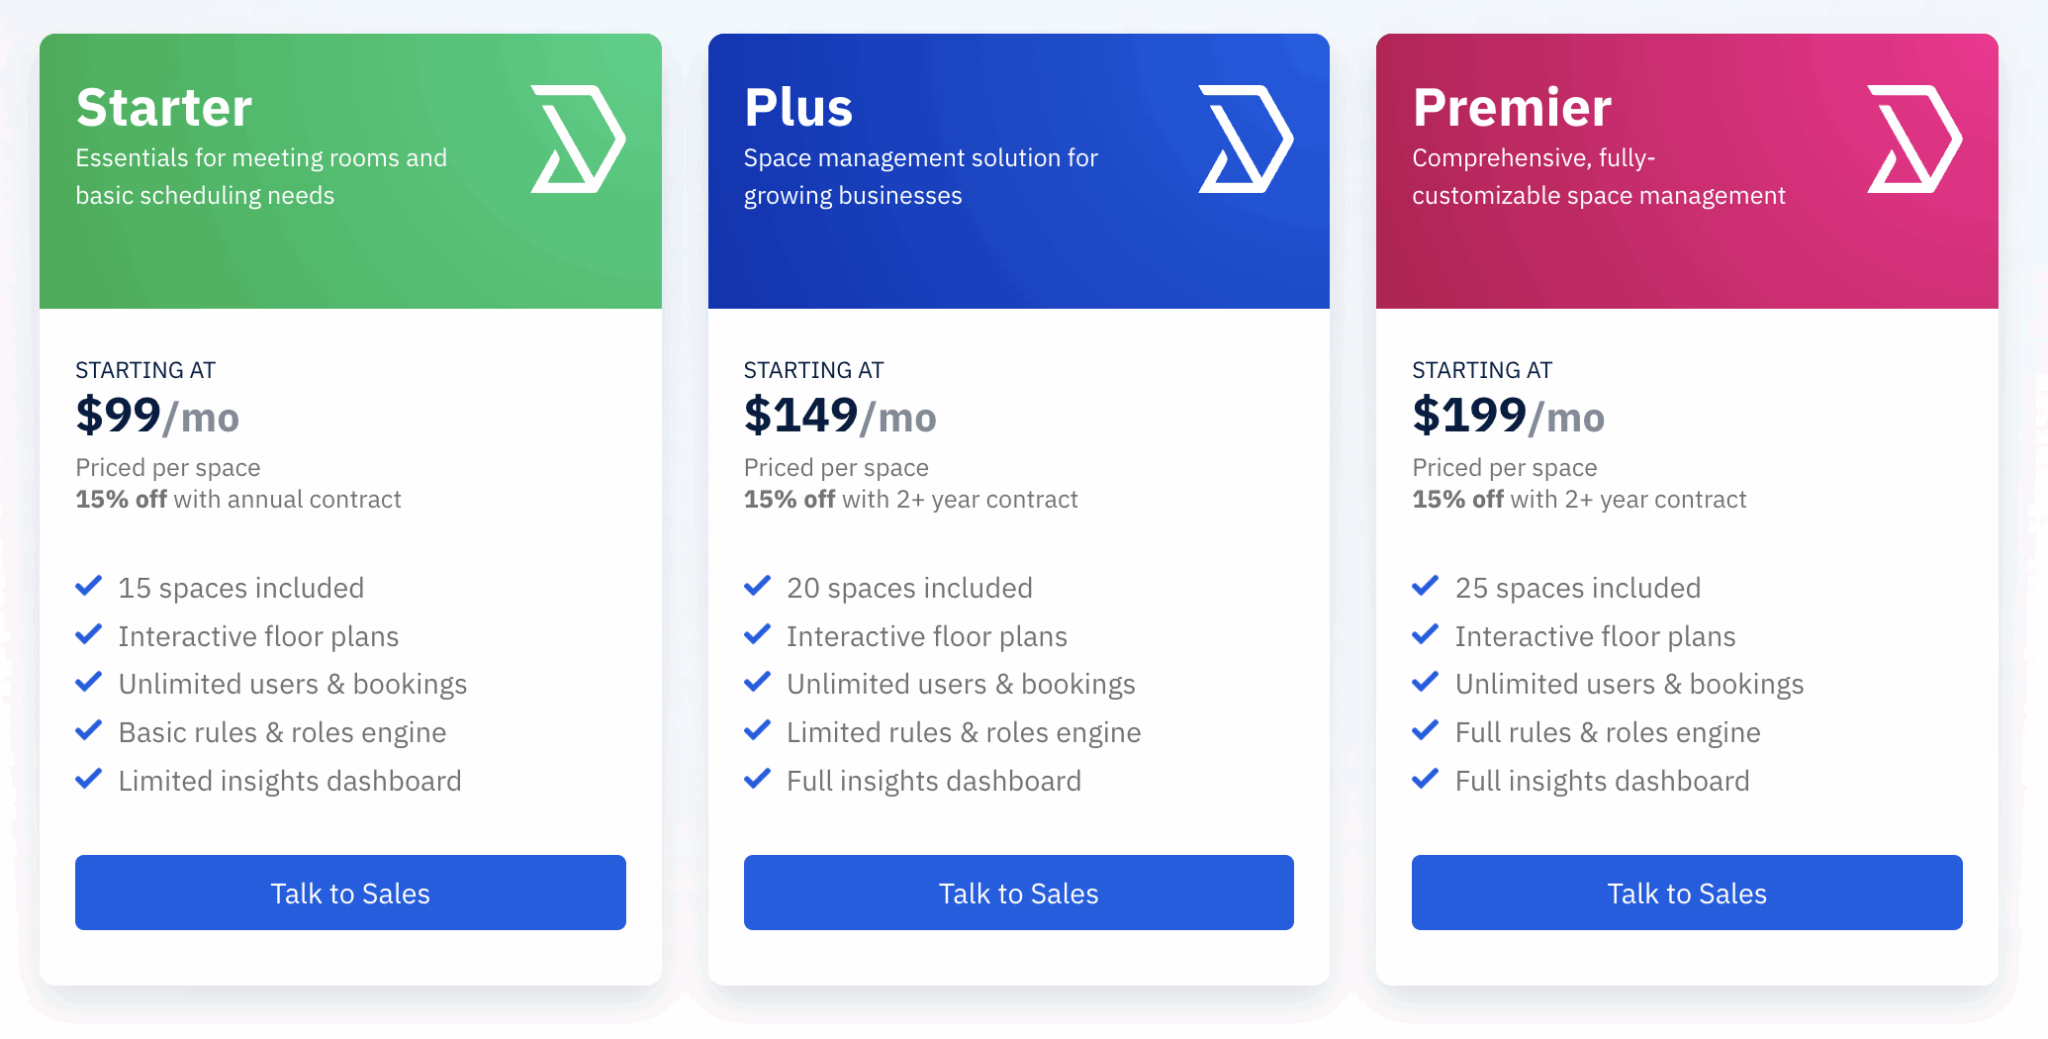This screenshot has height=1039, width=2048.
Task: Click the brand logo icon on the Starter card
Action: click(x=578, y=140)
